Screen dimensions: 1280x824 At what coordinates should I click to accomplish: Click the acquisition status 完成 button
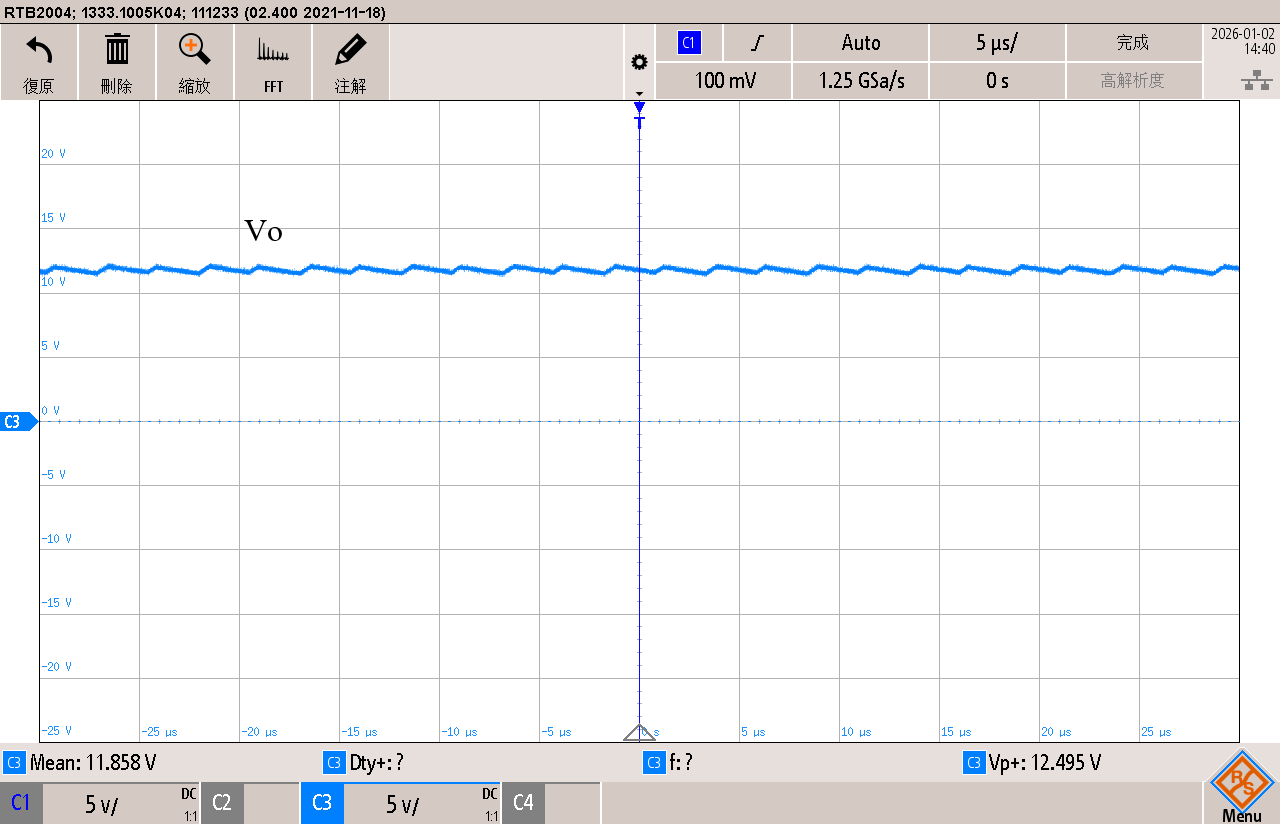(1133, 43)
